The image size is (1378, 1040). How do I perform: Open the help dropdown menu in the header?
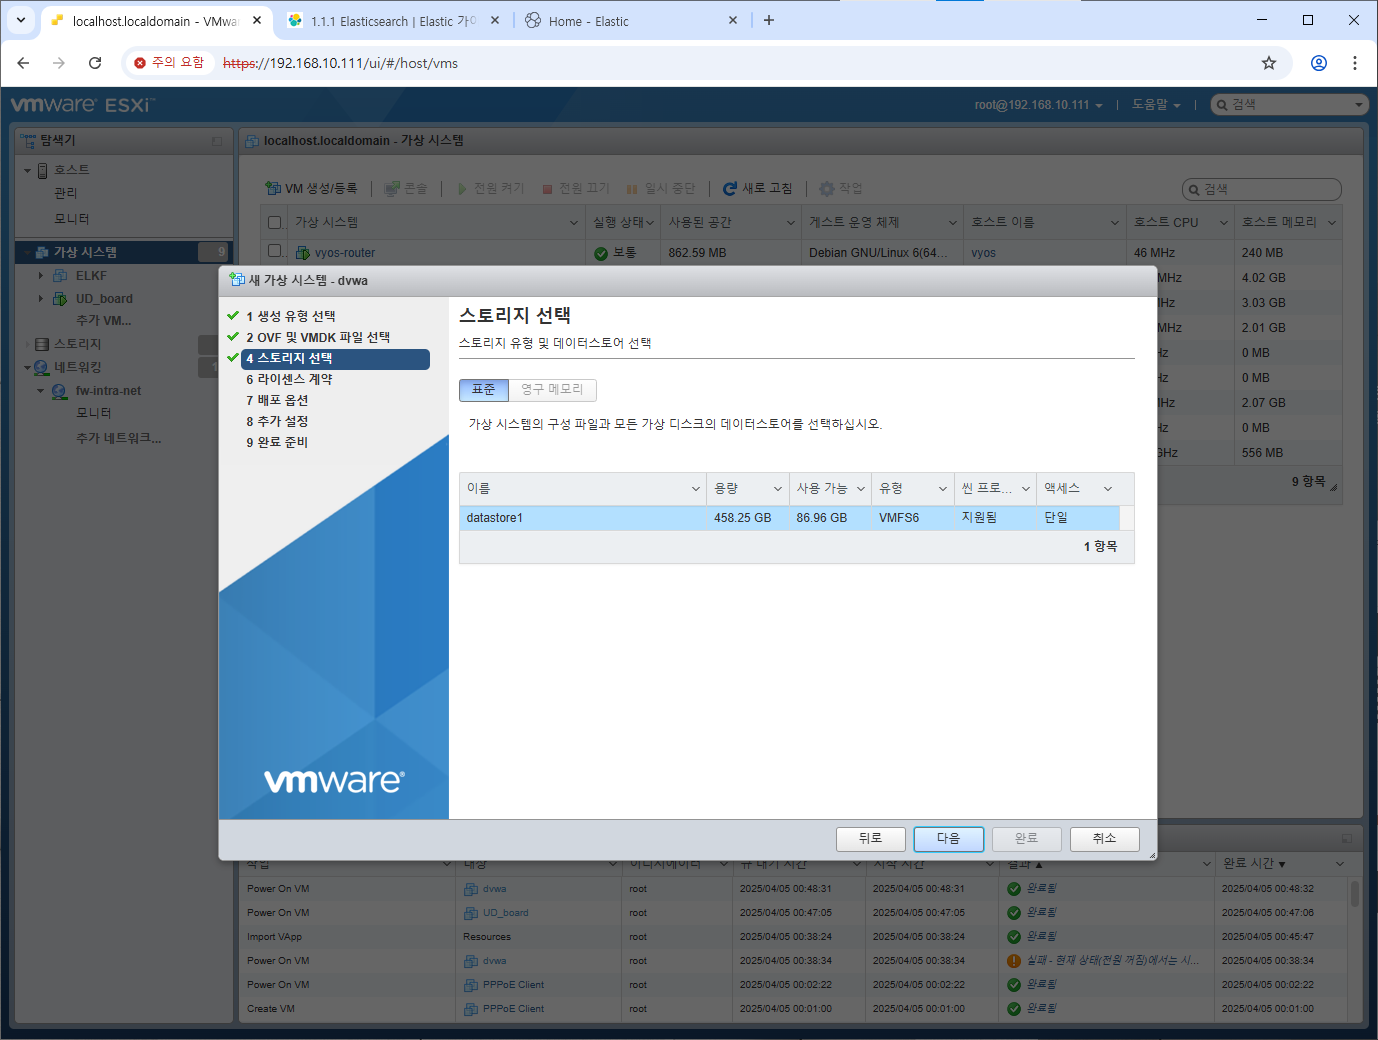[1156, 105]
